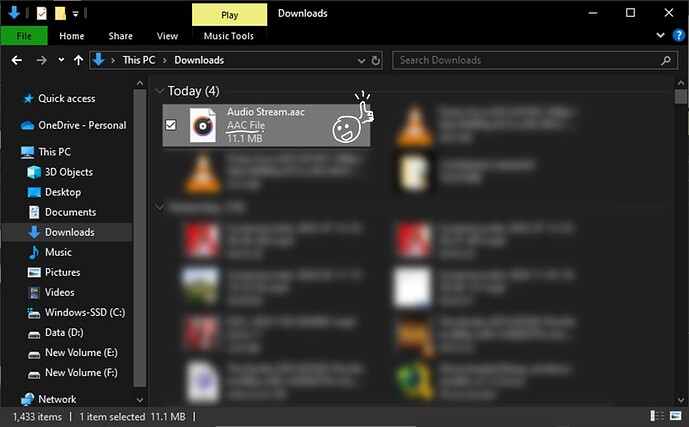Screen dimensions: 689x427
Task: Click the Search Downloads field
Action: click(525, 60)
